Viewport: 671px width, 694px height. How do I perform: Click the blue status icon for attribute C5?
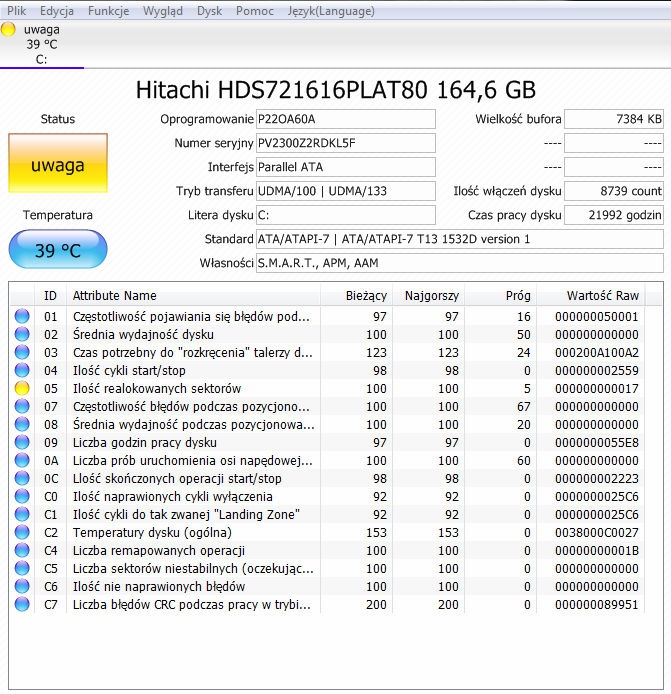coord(22,568)
